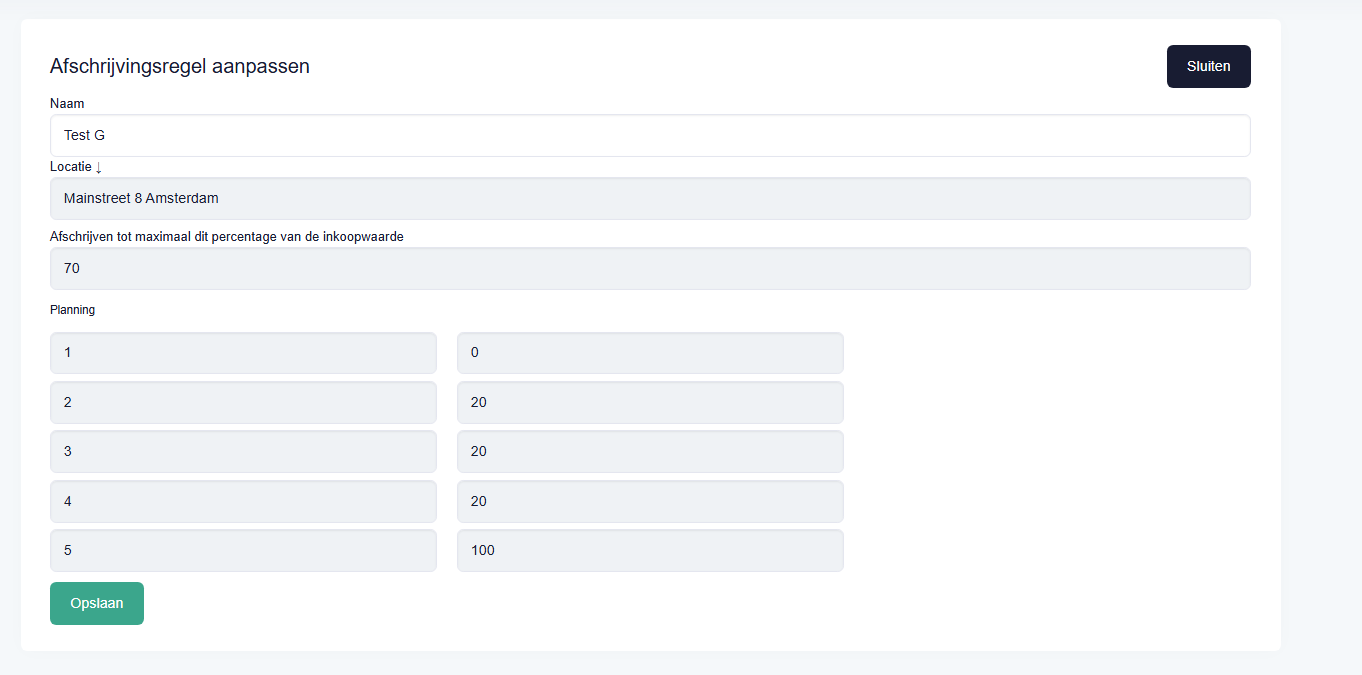Click the Planning period field showing 2
The image size is (1362, 675).
pos(243,402)
